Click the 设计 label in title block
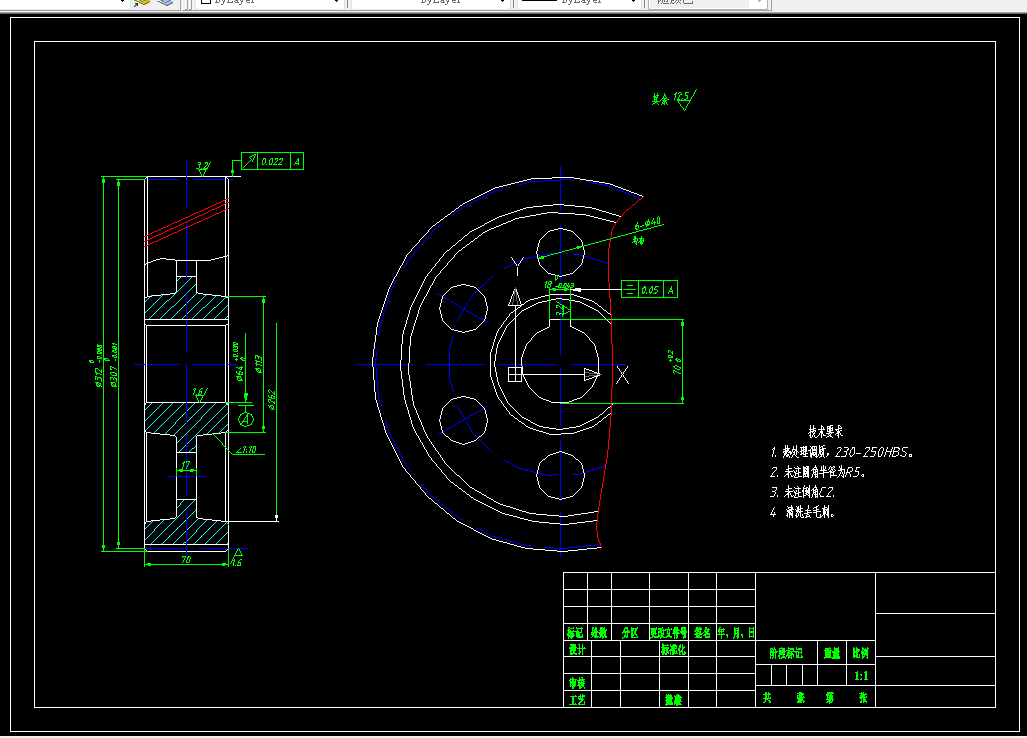The width and height of the screenshot is (1027, 738). coord(577,649)
